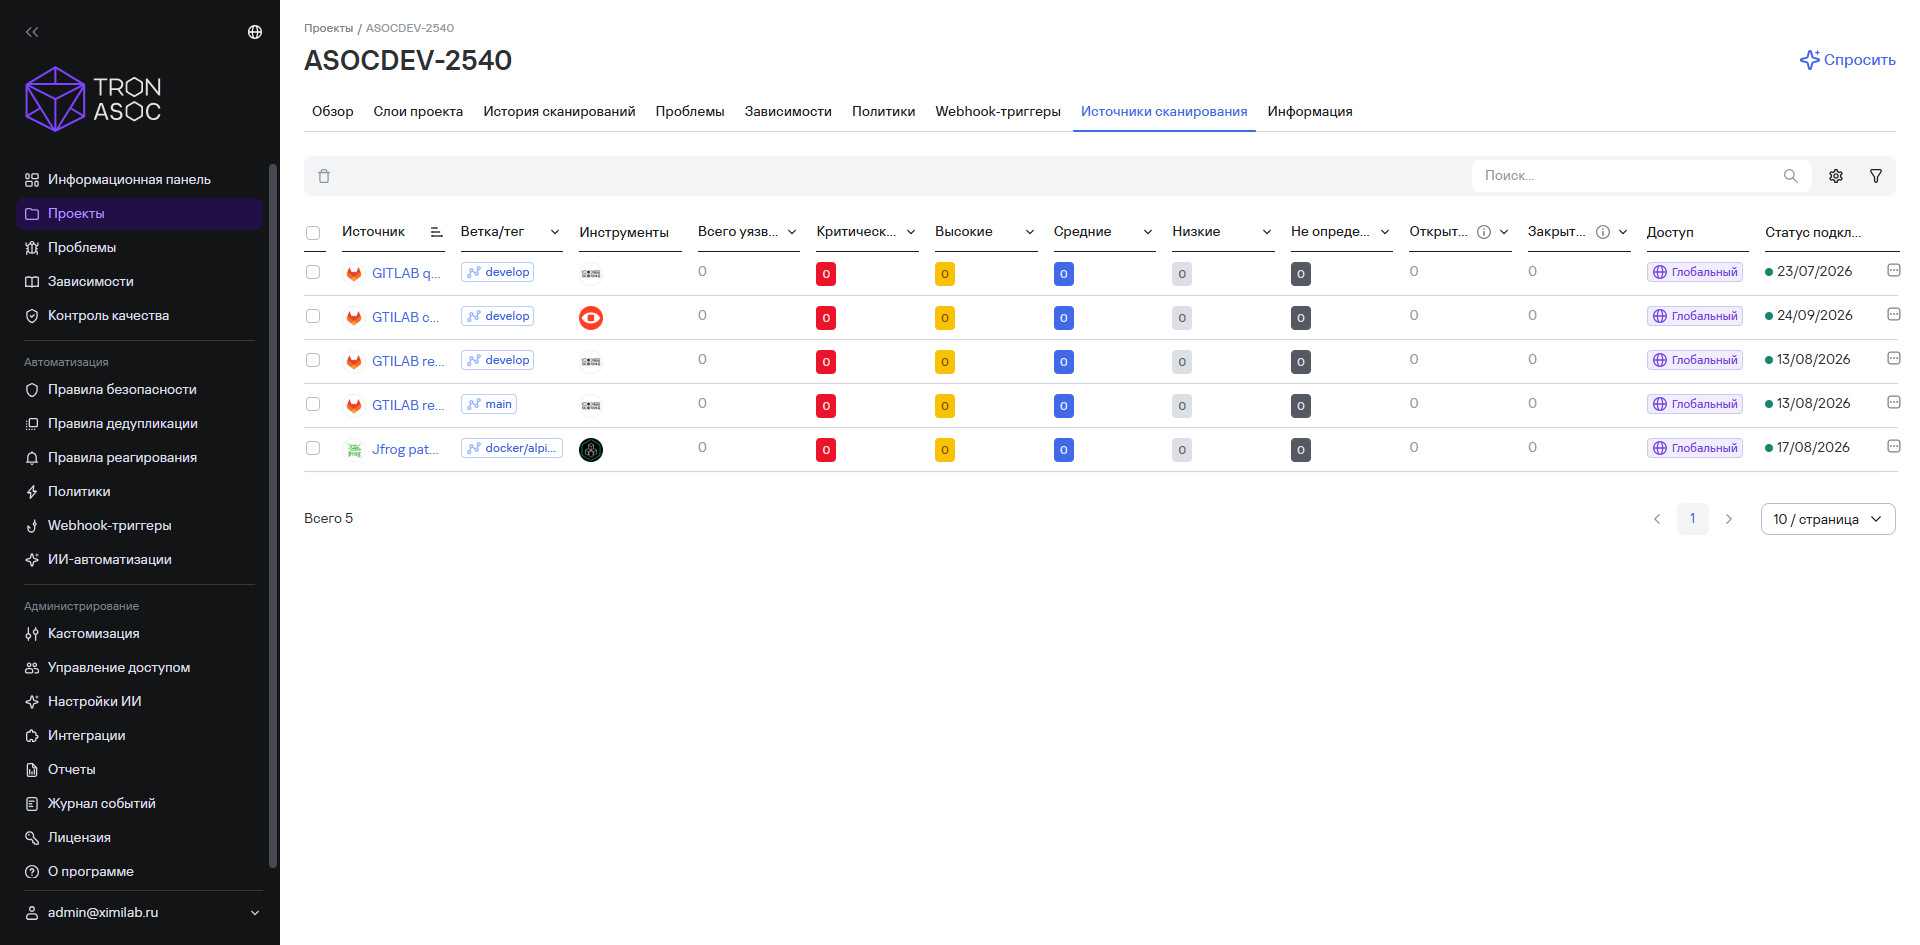Click the trash delete icon in toolbar
The height and width of the screenshot is (945, 1920).
[x=324, y=176]
